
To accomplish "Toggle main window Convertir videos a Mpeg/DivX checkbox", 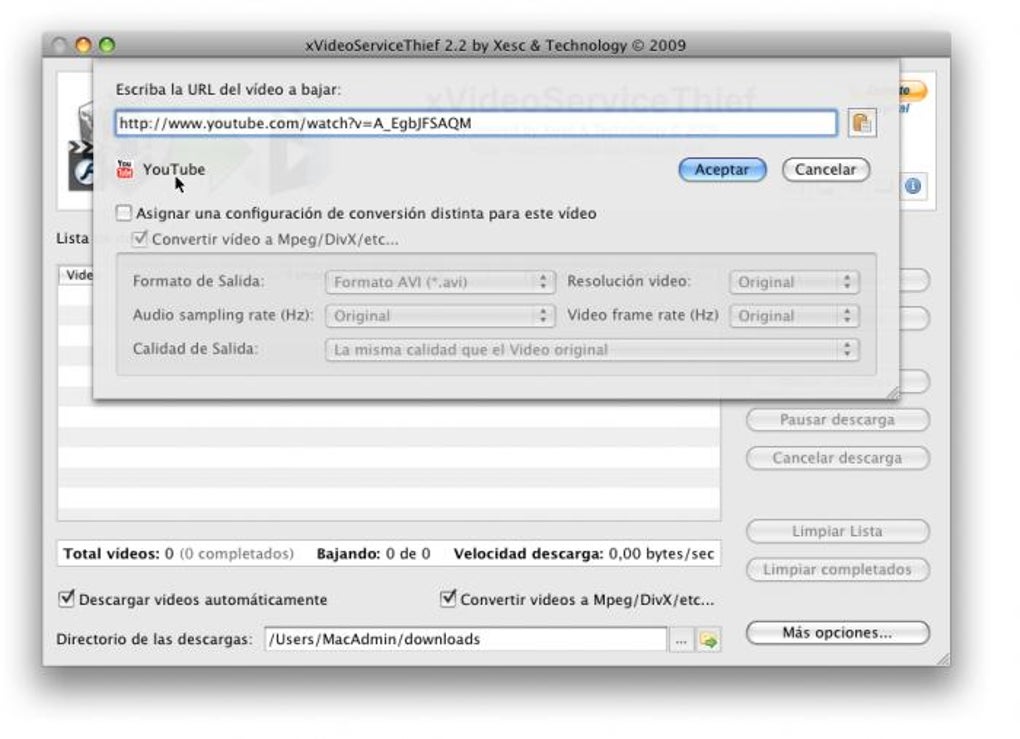I will tap(448, 598).
